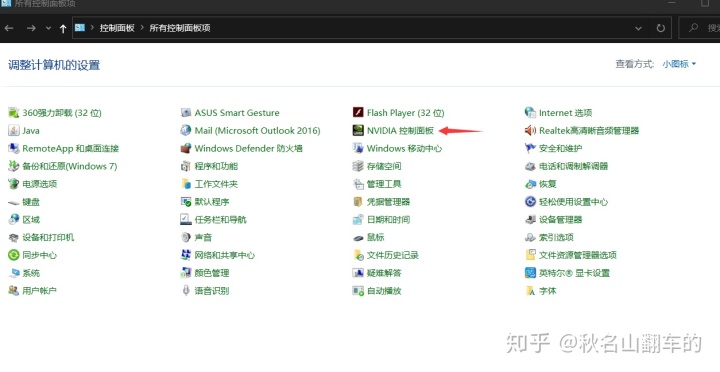Screen dimensions: 720x372
Task: Click the 设备管理器 icon
Action: [530, 220]
